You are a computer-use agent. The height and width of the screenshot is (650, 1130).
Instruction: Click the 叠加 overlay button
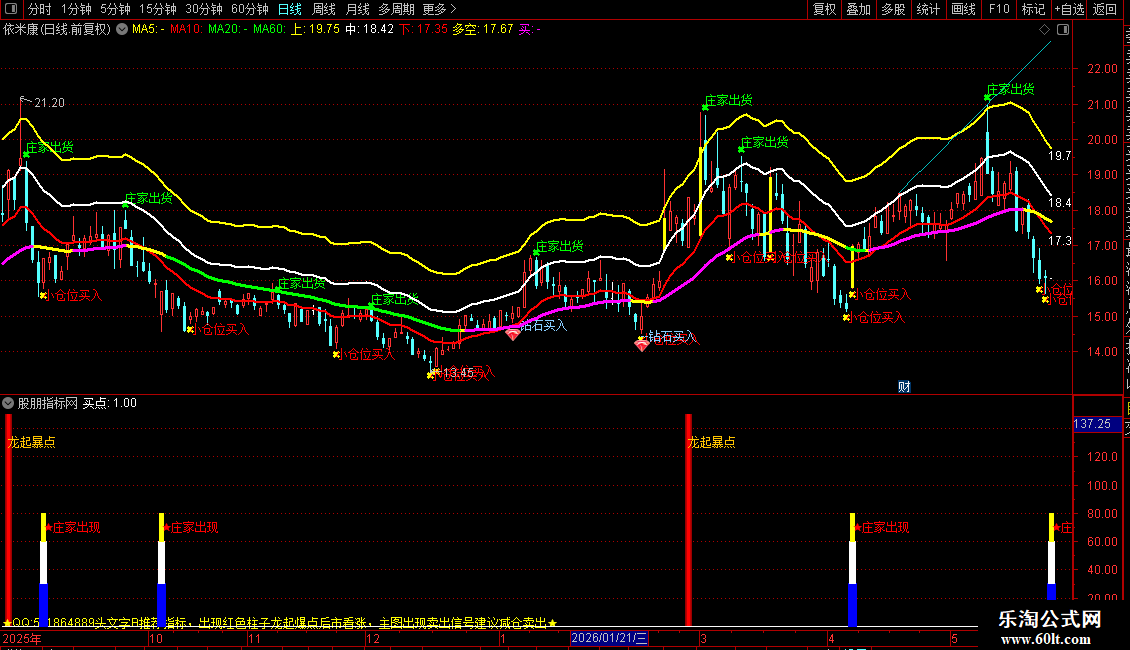858,9
